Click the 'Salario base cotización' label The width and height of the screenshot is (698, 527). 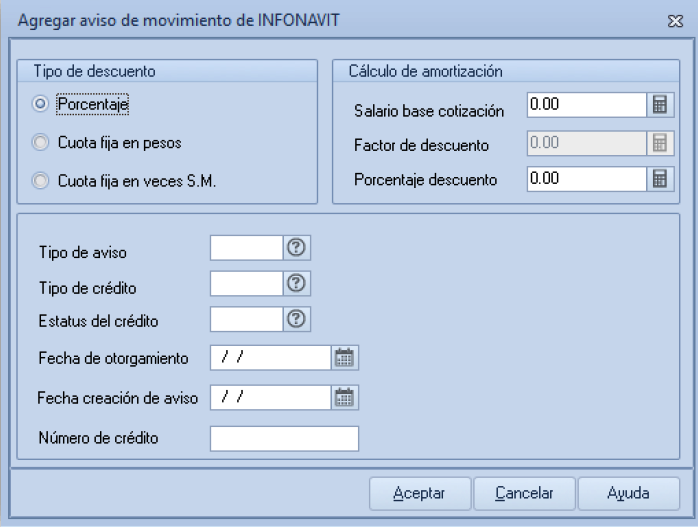click(429, 111)
